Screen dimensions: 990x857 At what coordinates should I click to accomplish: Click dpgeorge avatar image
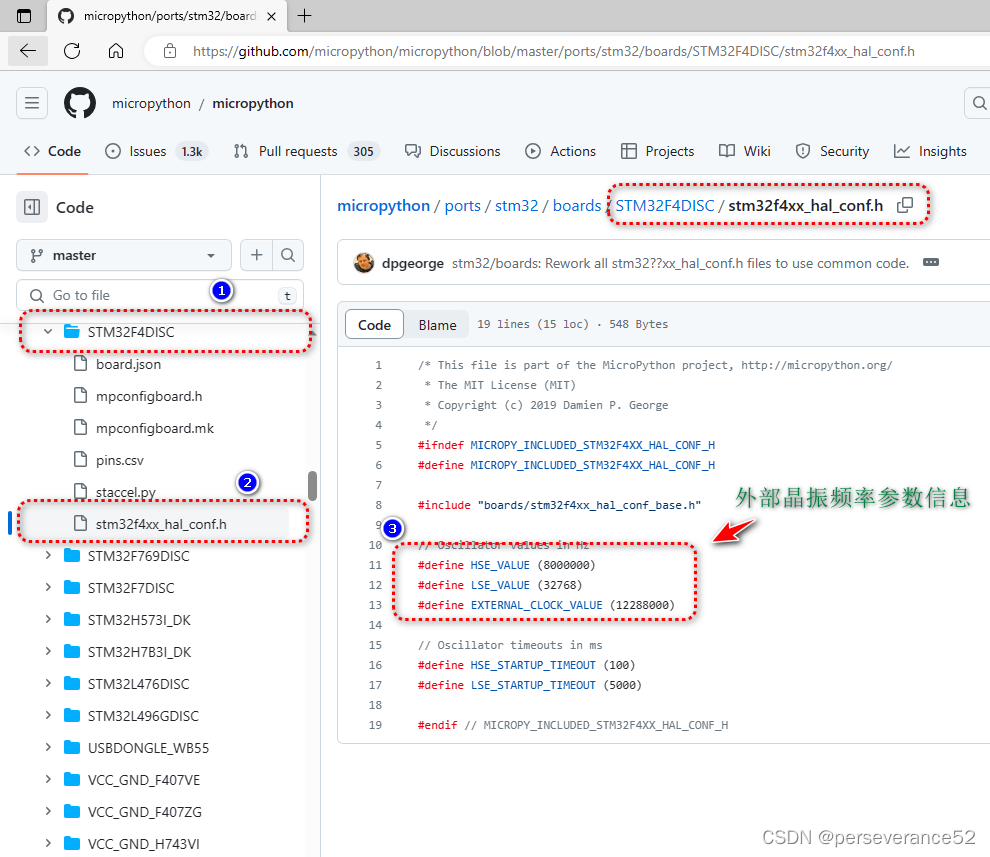pyautogui.click(x=364, y=263)
